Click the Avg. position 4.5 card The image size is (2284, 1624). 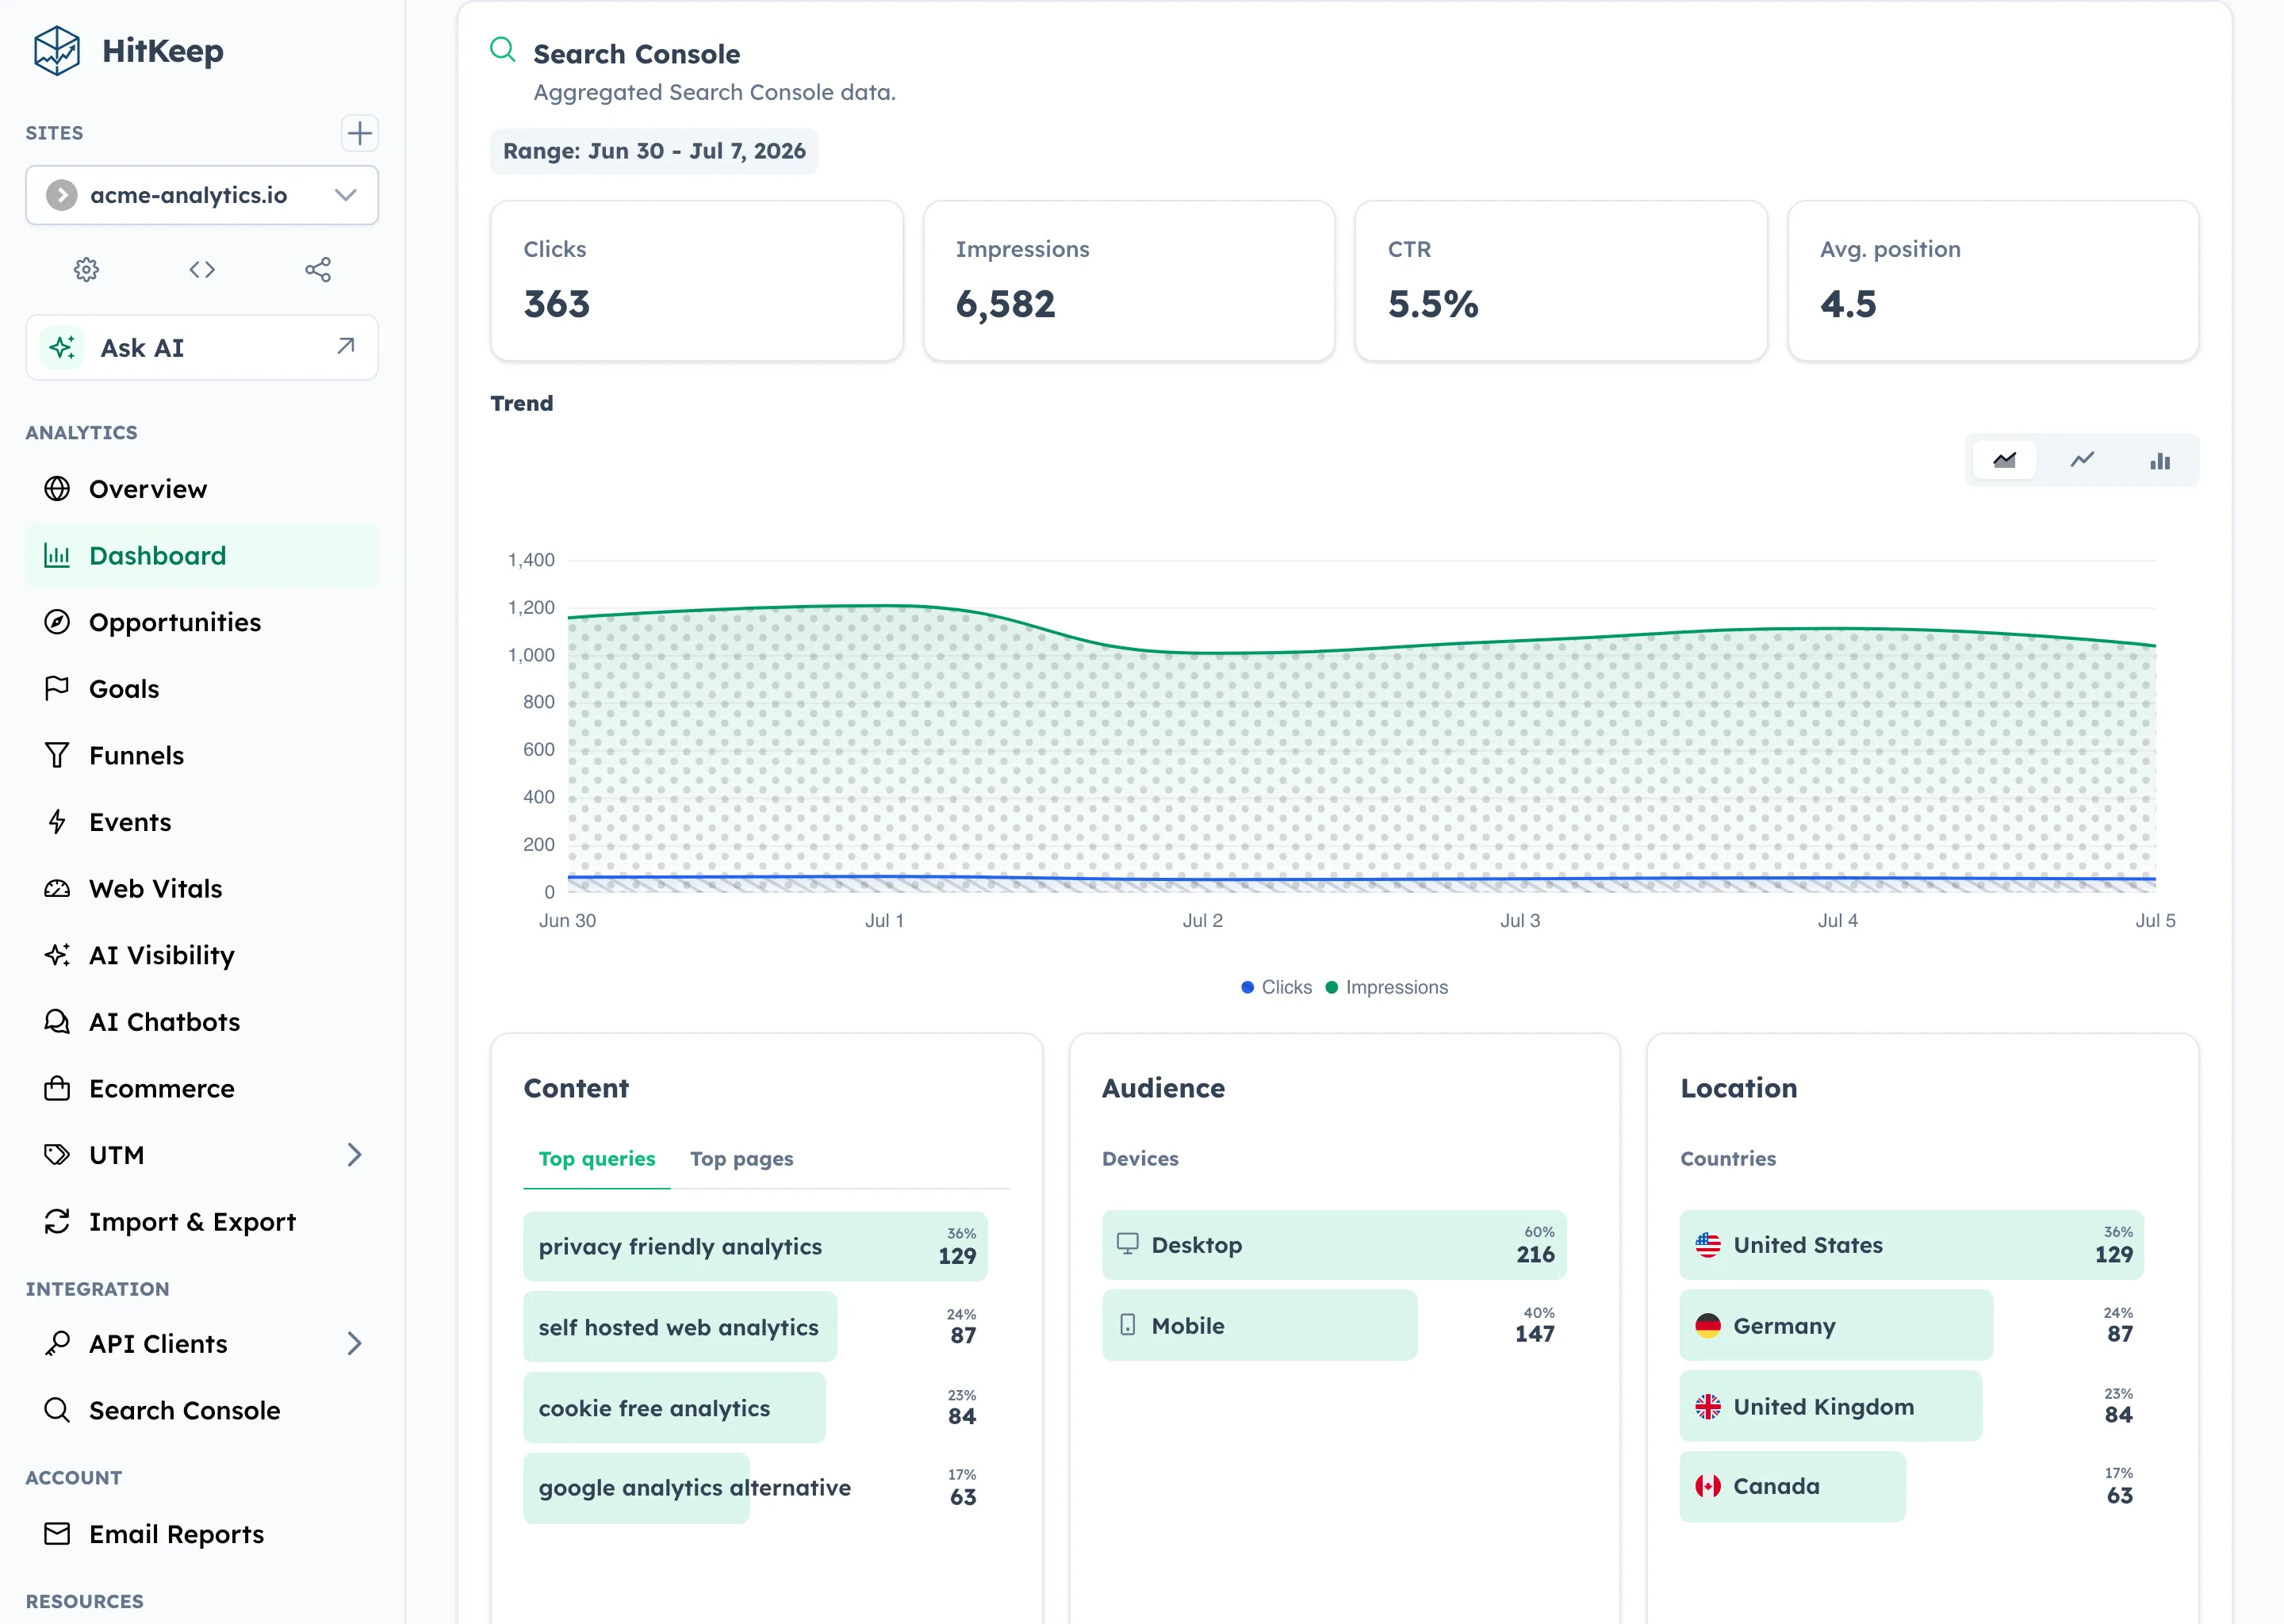(1993, 281)
